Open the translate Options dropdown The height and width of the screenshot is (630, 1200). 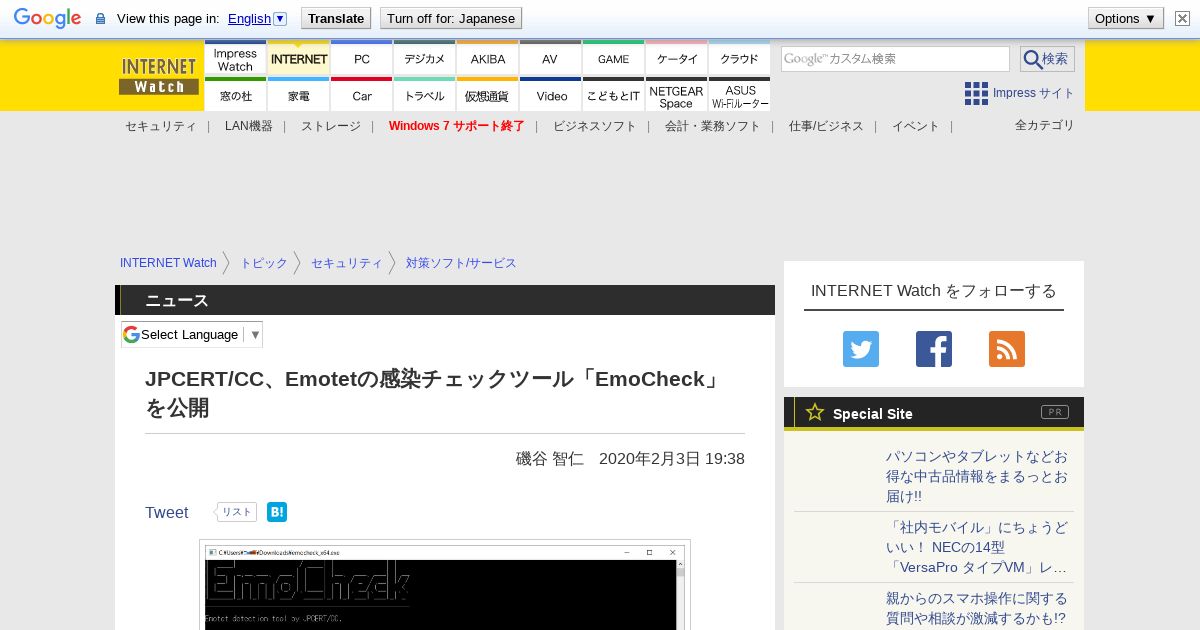coord(1126,18)
